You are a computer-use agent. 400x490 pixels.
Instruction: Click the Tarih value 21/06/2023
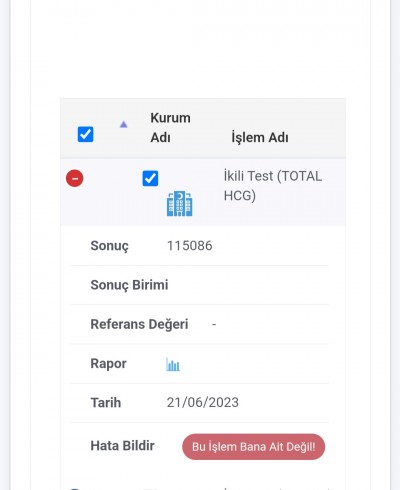point(203,402)
